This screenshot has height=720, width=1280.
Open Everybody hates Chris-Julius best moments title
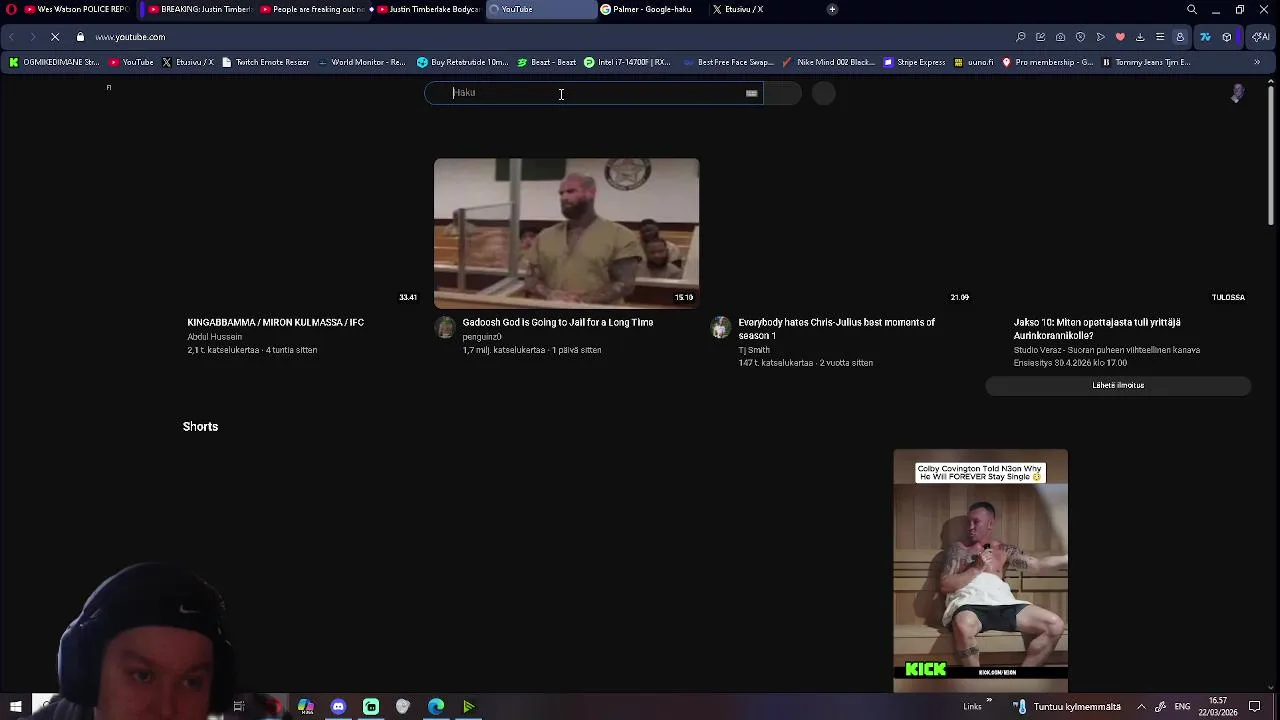[x=837, y=329]
